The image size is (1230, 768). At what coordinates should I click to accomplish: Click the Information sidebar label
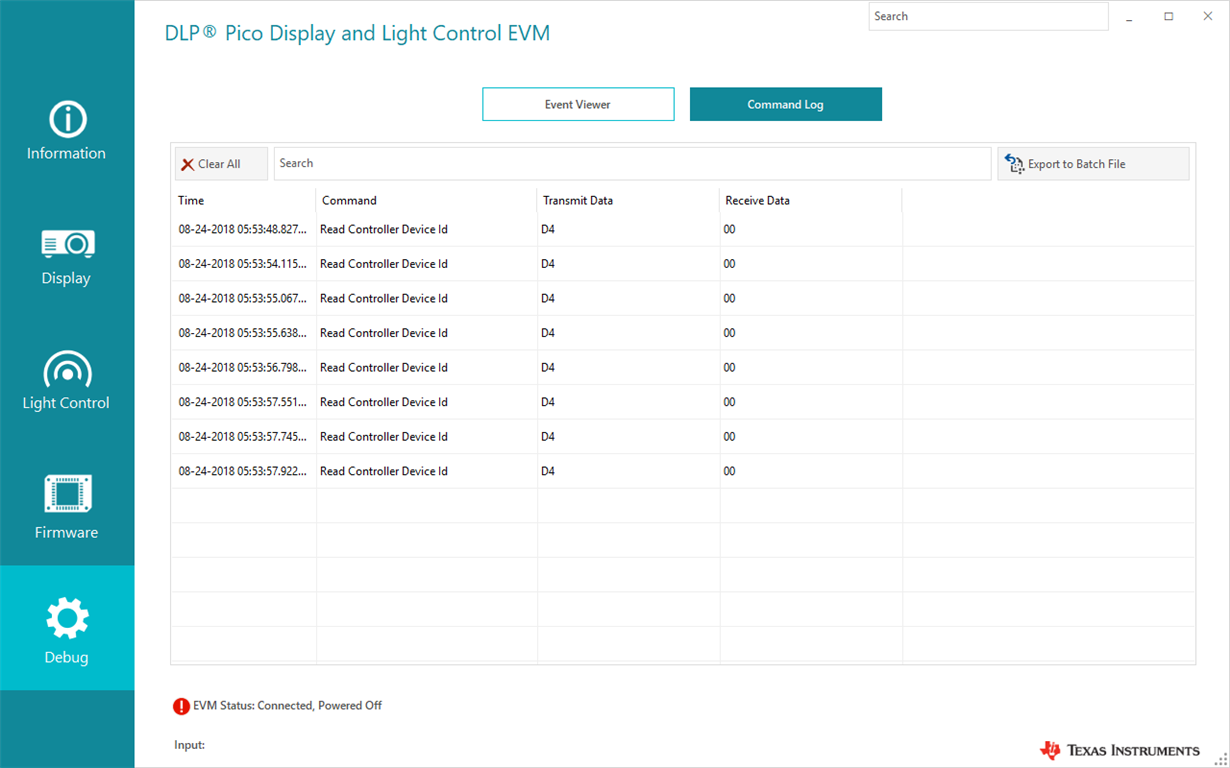click(66, 153)
